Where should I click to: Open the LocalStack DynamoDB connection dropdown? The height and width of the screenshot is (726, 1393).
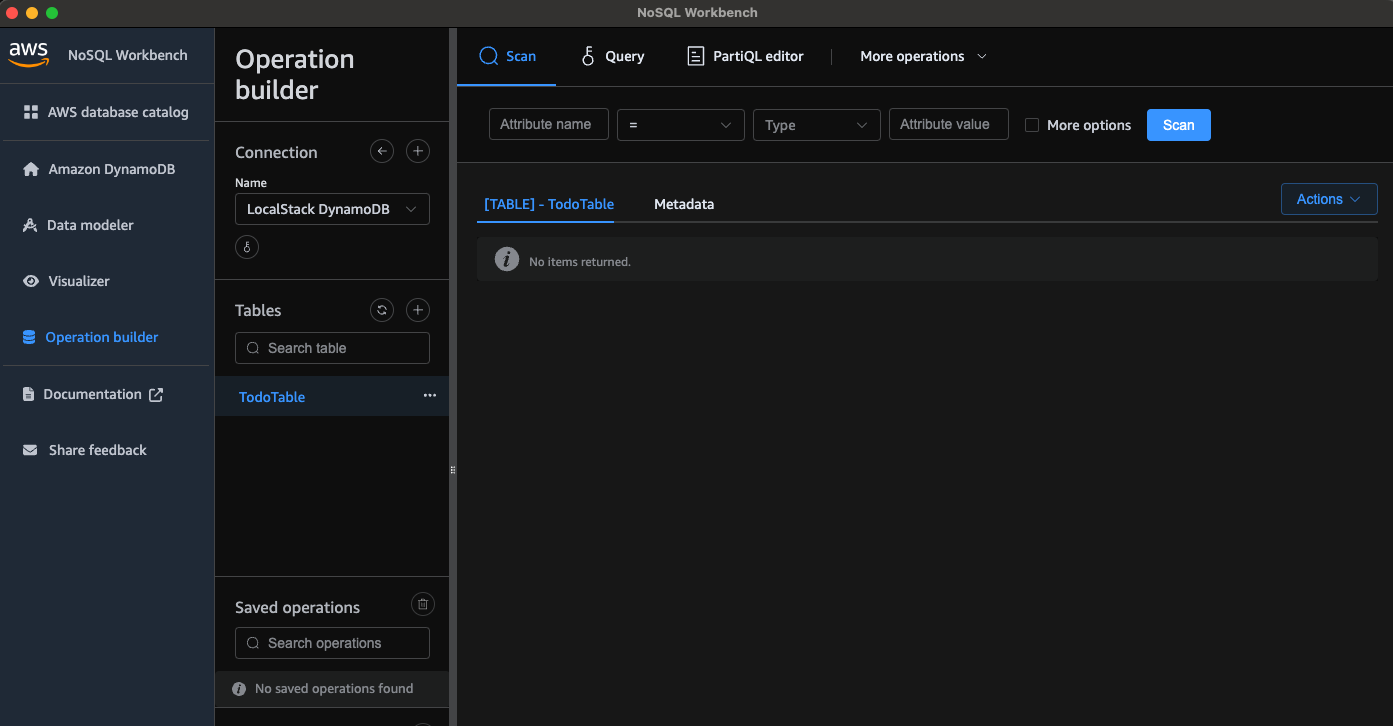click(x=332, y=209)
